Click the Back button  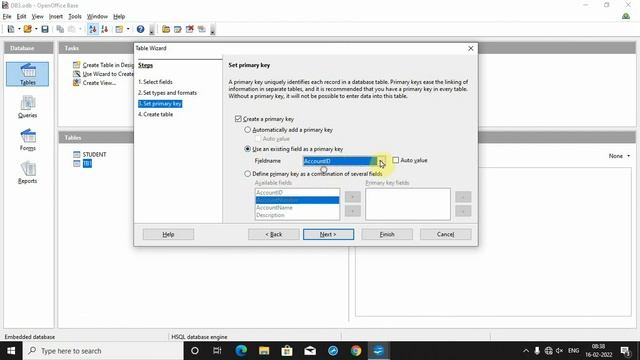pos(273,234)
